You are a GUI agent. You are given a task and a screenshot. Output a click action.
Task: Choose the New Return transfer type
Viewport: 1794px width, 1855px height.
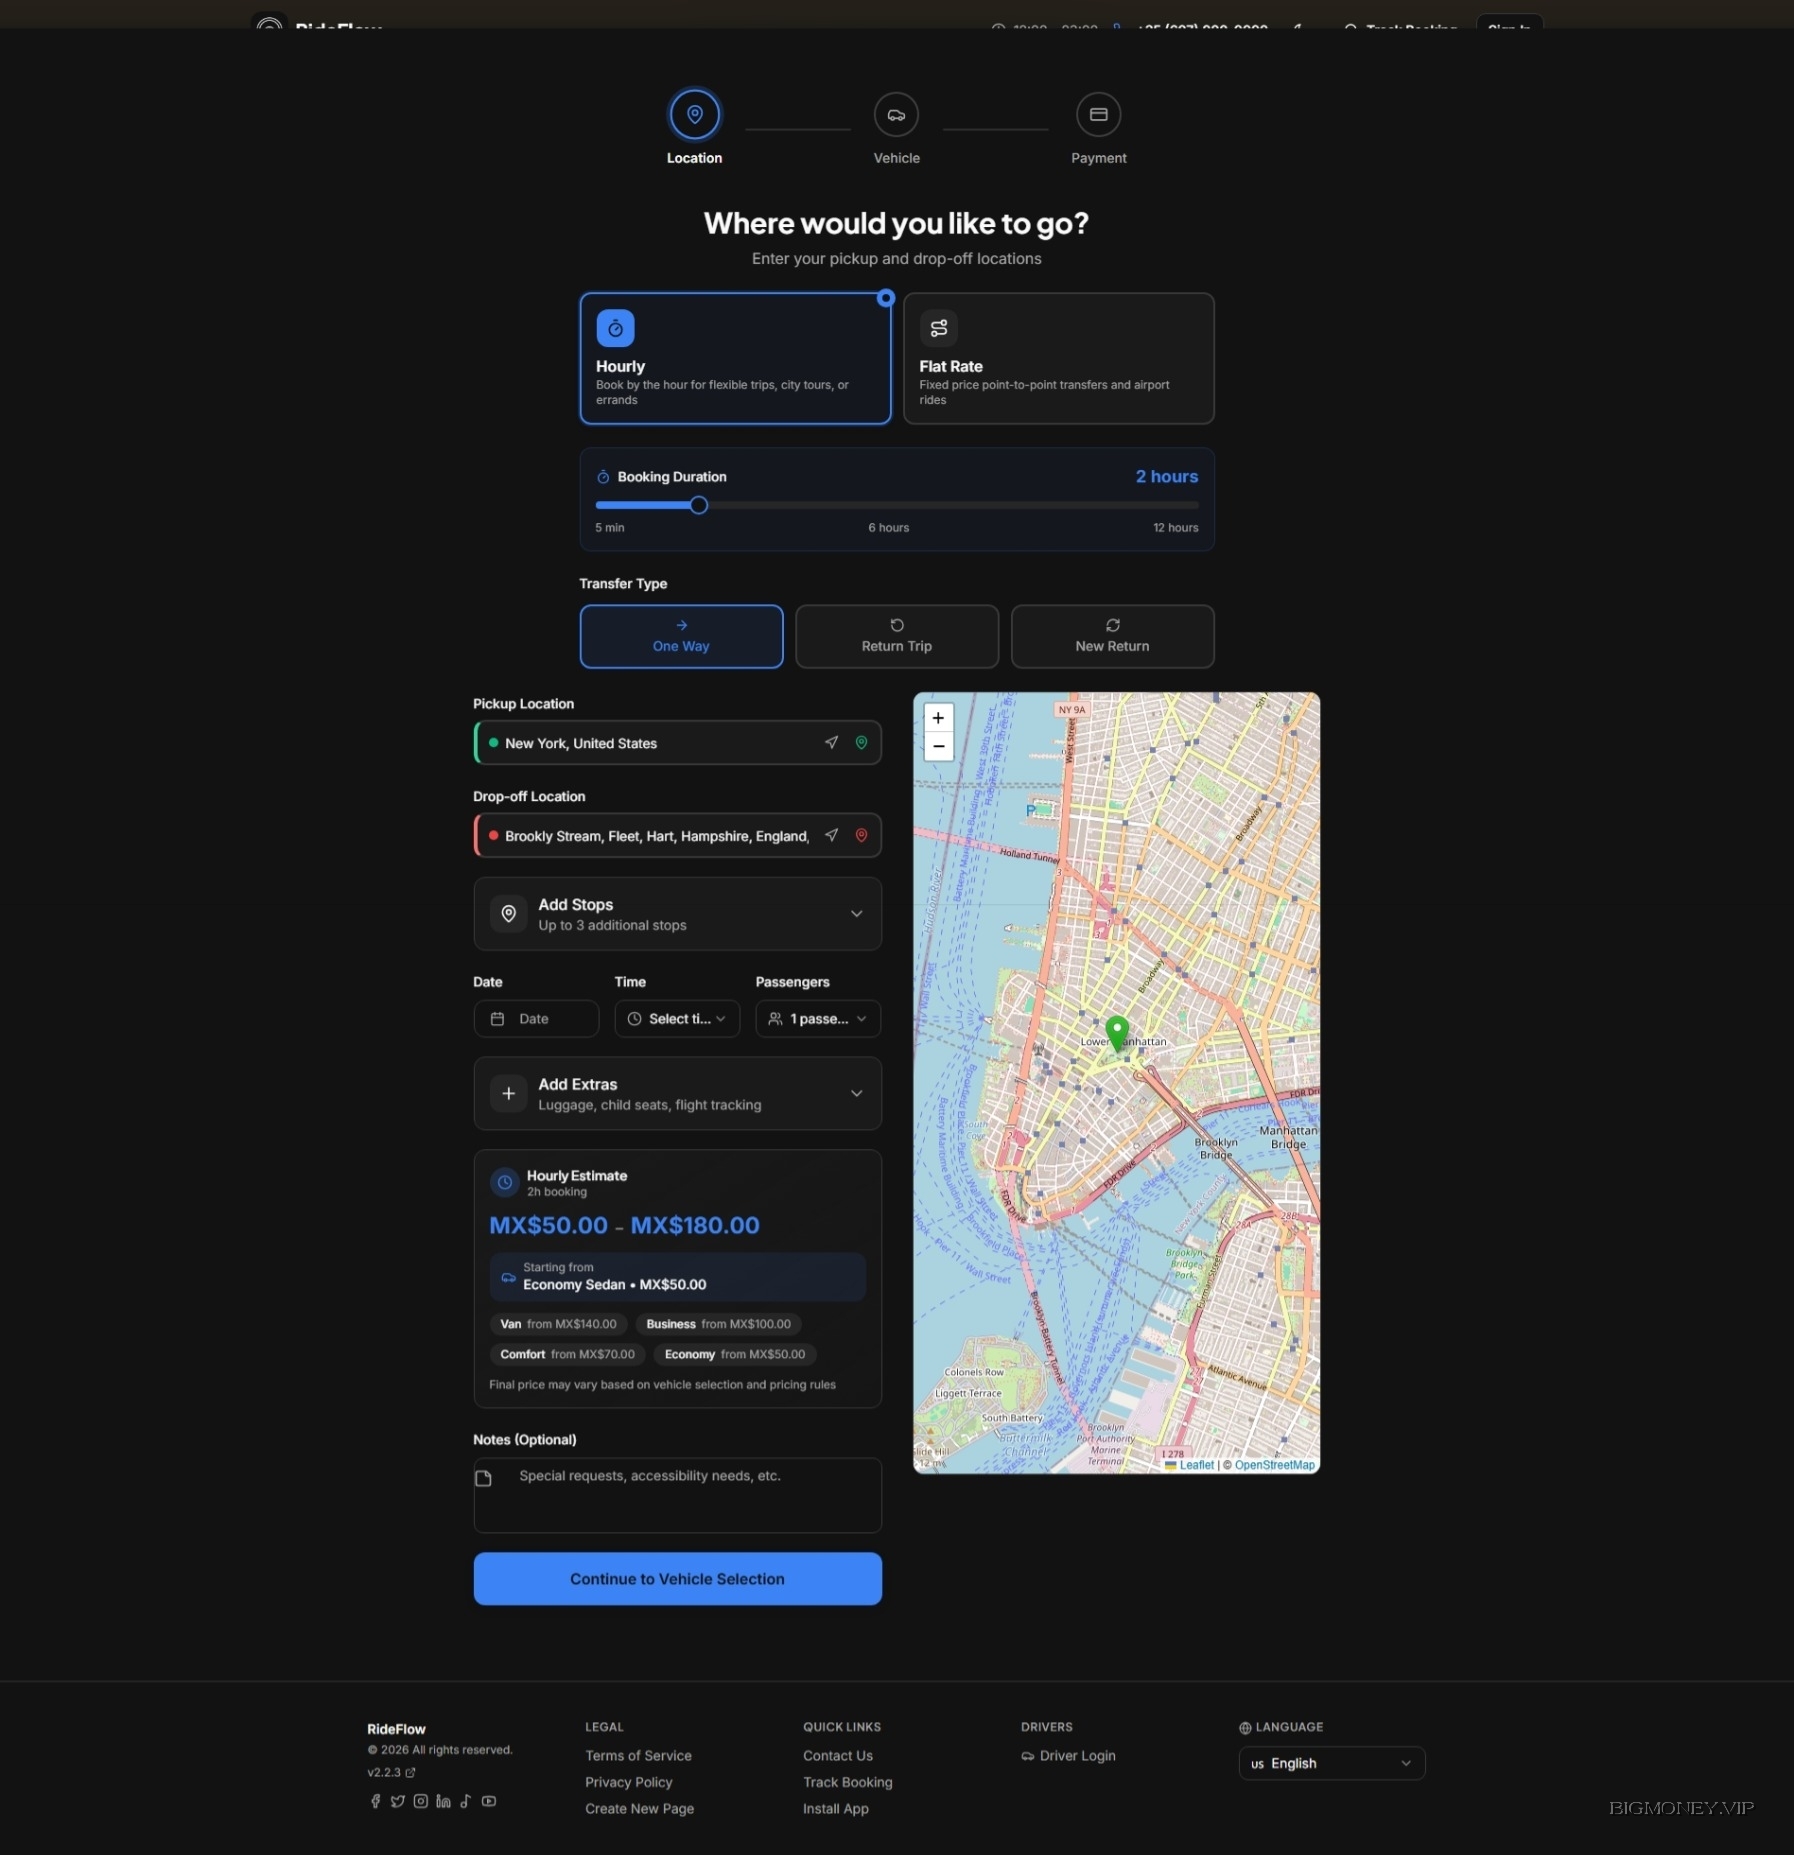pyautogui.click(x=1112, y=636)
